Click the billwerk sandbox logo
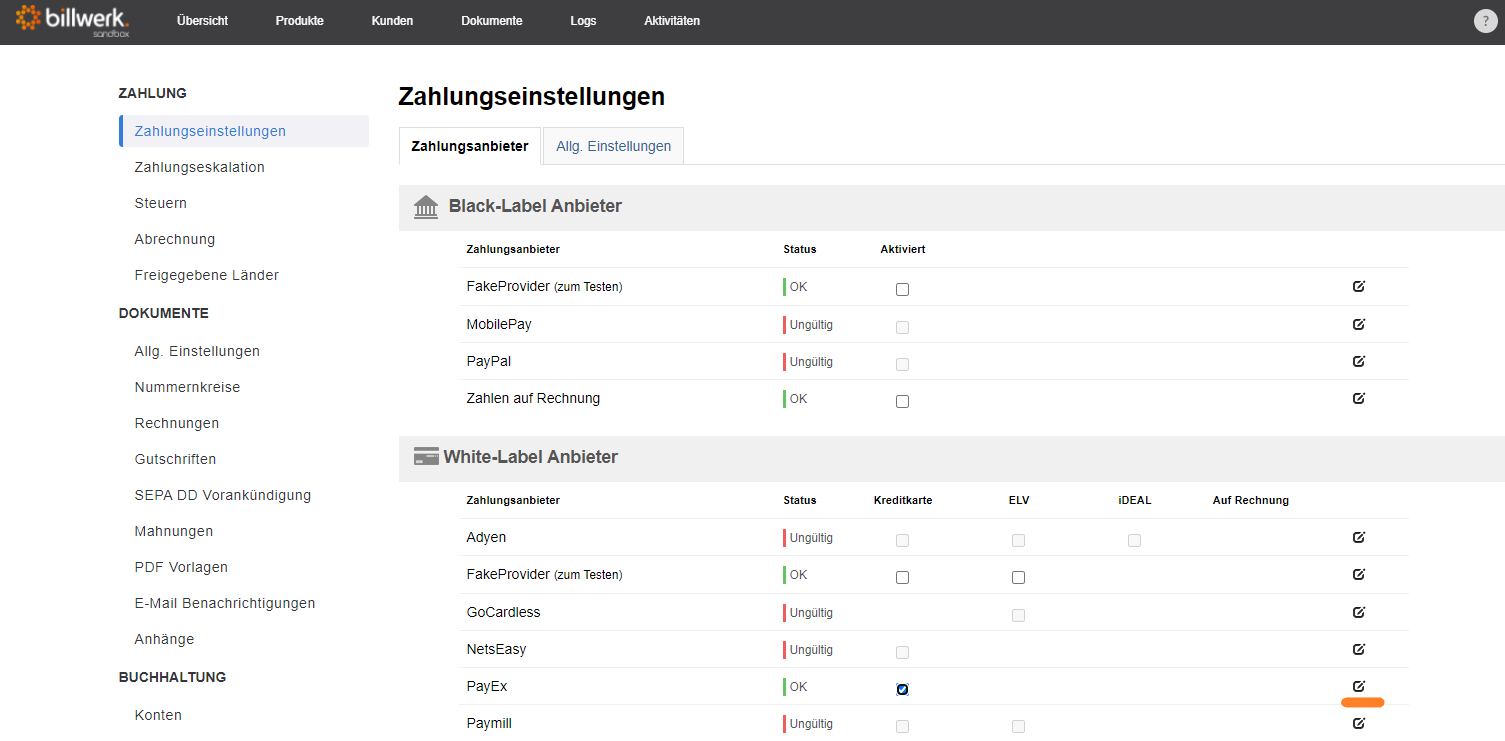 (x=73, y=20)
